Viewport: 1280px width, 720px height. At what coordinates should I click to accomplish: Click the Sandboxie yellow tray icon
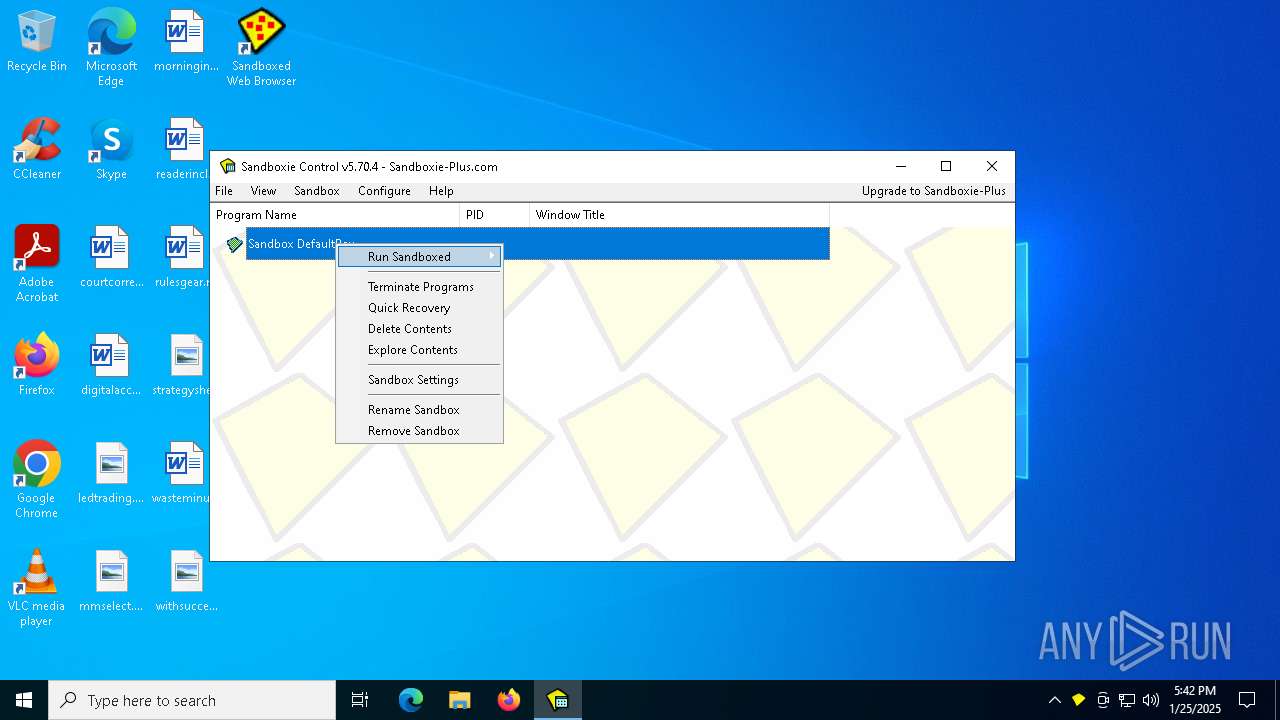pos(1078,700)
